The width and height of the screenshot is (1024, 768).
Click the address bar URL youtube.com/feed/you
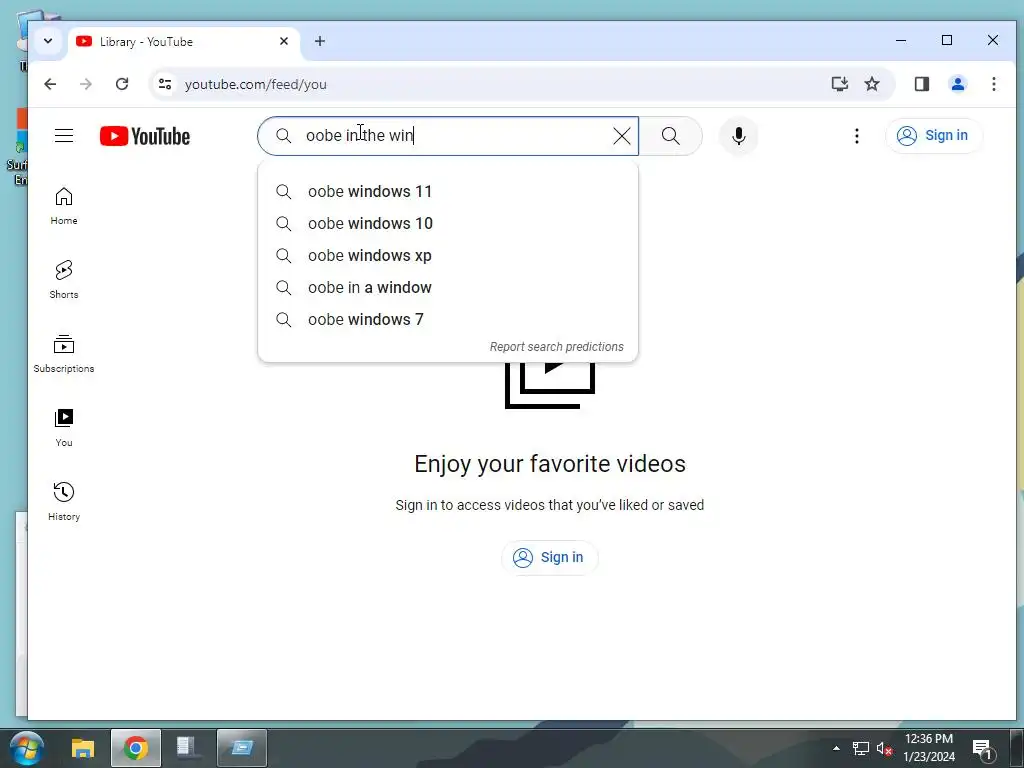point(255,84)
